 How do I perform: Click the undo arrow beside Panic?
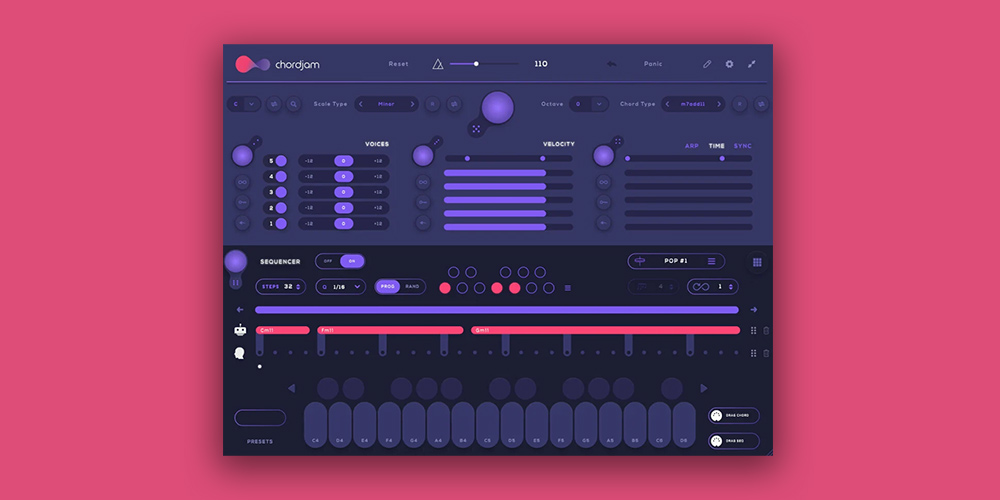tap(611, 64)
